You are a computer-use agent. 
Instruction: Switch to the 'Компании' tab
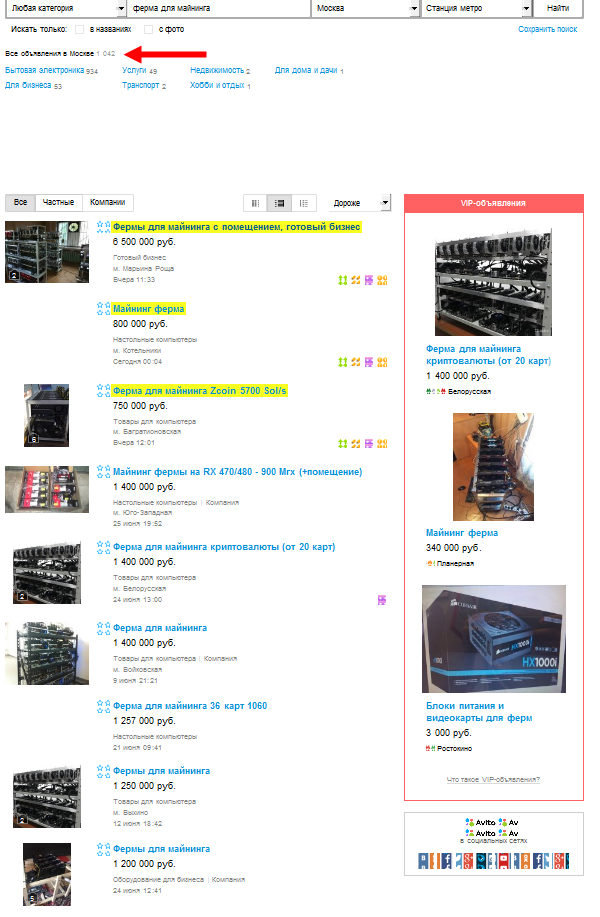pyautogui.click(x=108, y=202)
